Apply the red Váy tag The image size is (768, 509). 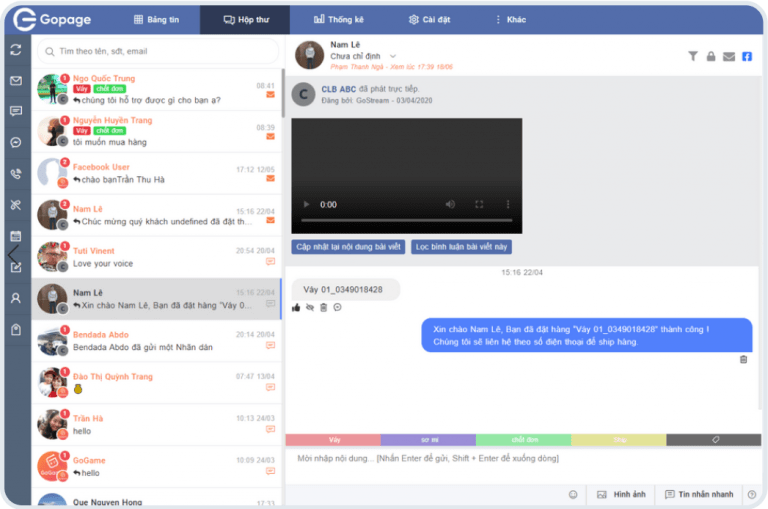[333, 440]
